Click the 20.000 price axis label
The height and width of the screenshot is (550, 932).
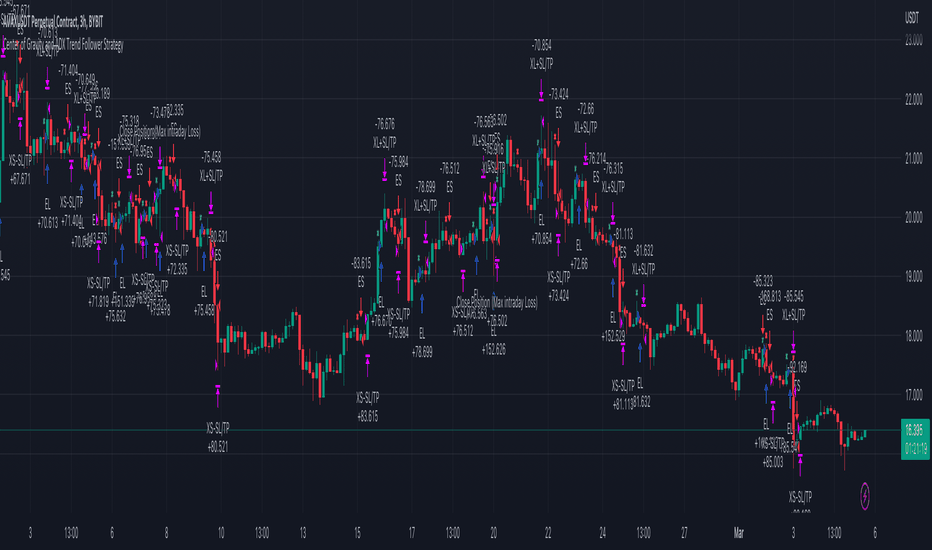pos(913,218)
